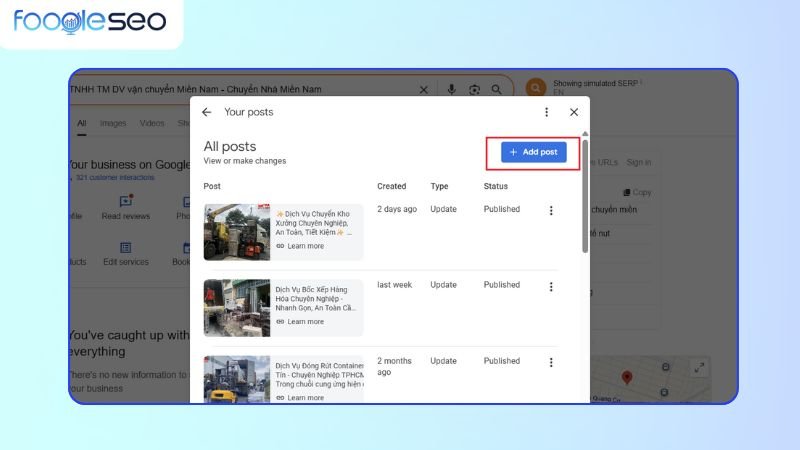
Task: Switch to the Videos search tab
Action: (152, 124)
